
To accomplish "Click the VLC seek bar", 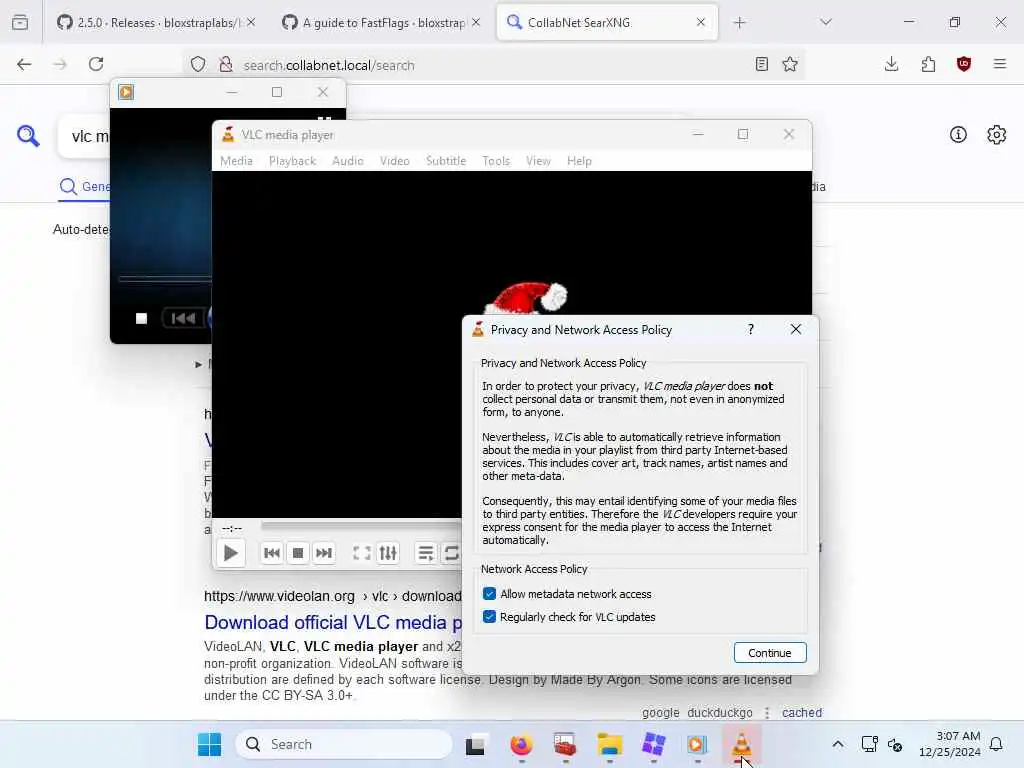I will [x=361, y=525].
